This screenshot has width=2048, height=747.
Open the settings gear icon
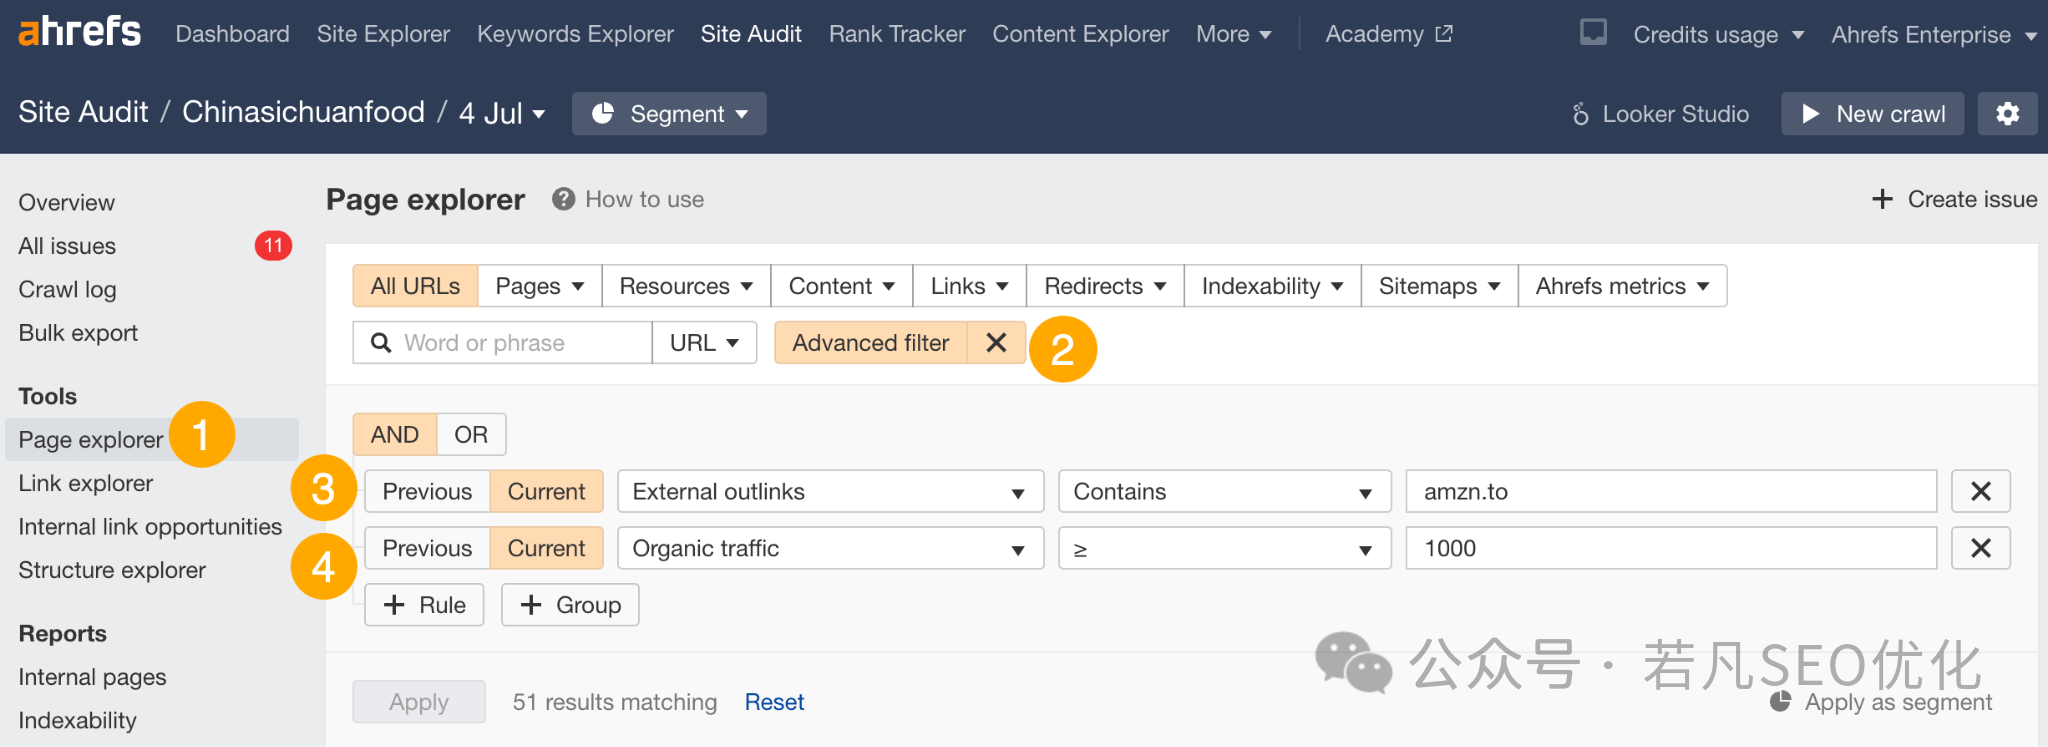[2007, 114]
